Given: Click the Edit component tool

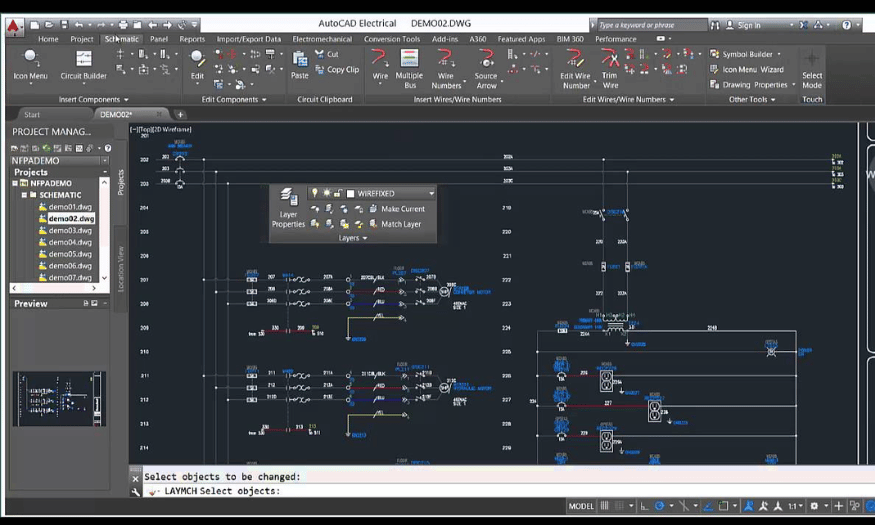Looking at the screenshot, I should click(x=197, y=66).
